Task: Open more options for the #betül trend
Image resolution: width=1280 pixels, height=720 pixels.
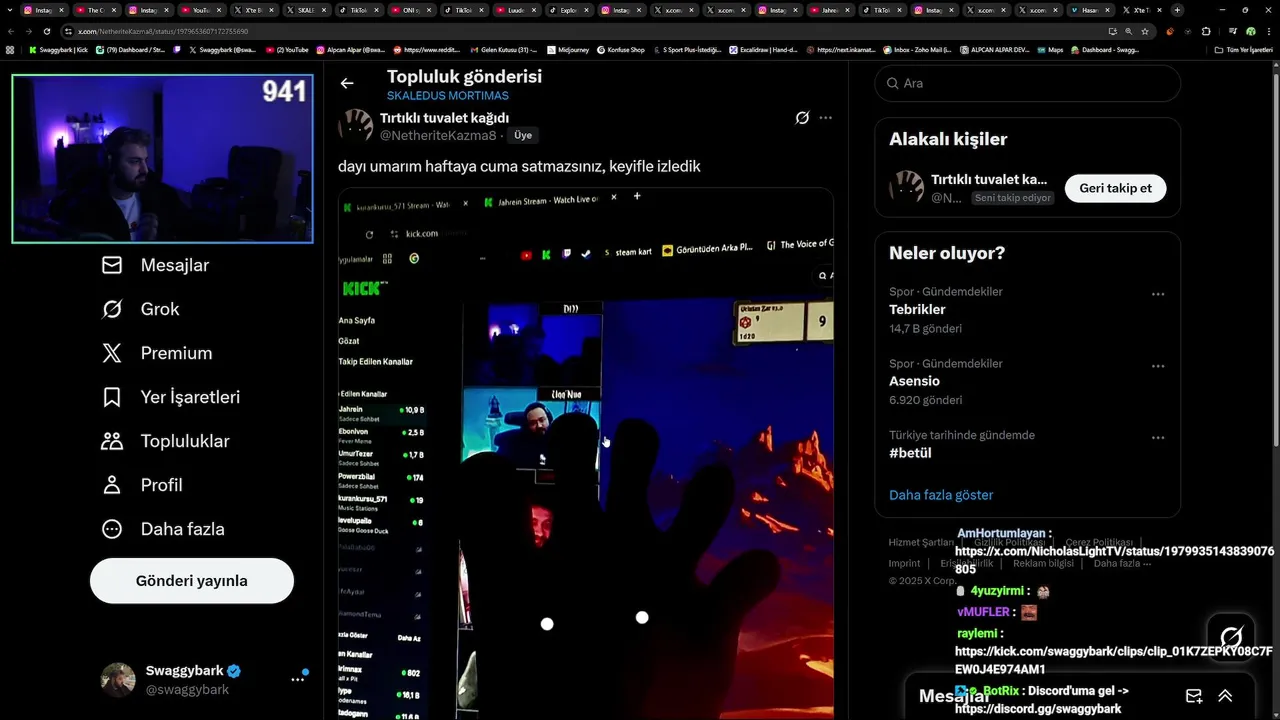Action: [1158, 438]
